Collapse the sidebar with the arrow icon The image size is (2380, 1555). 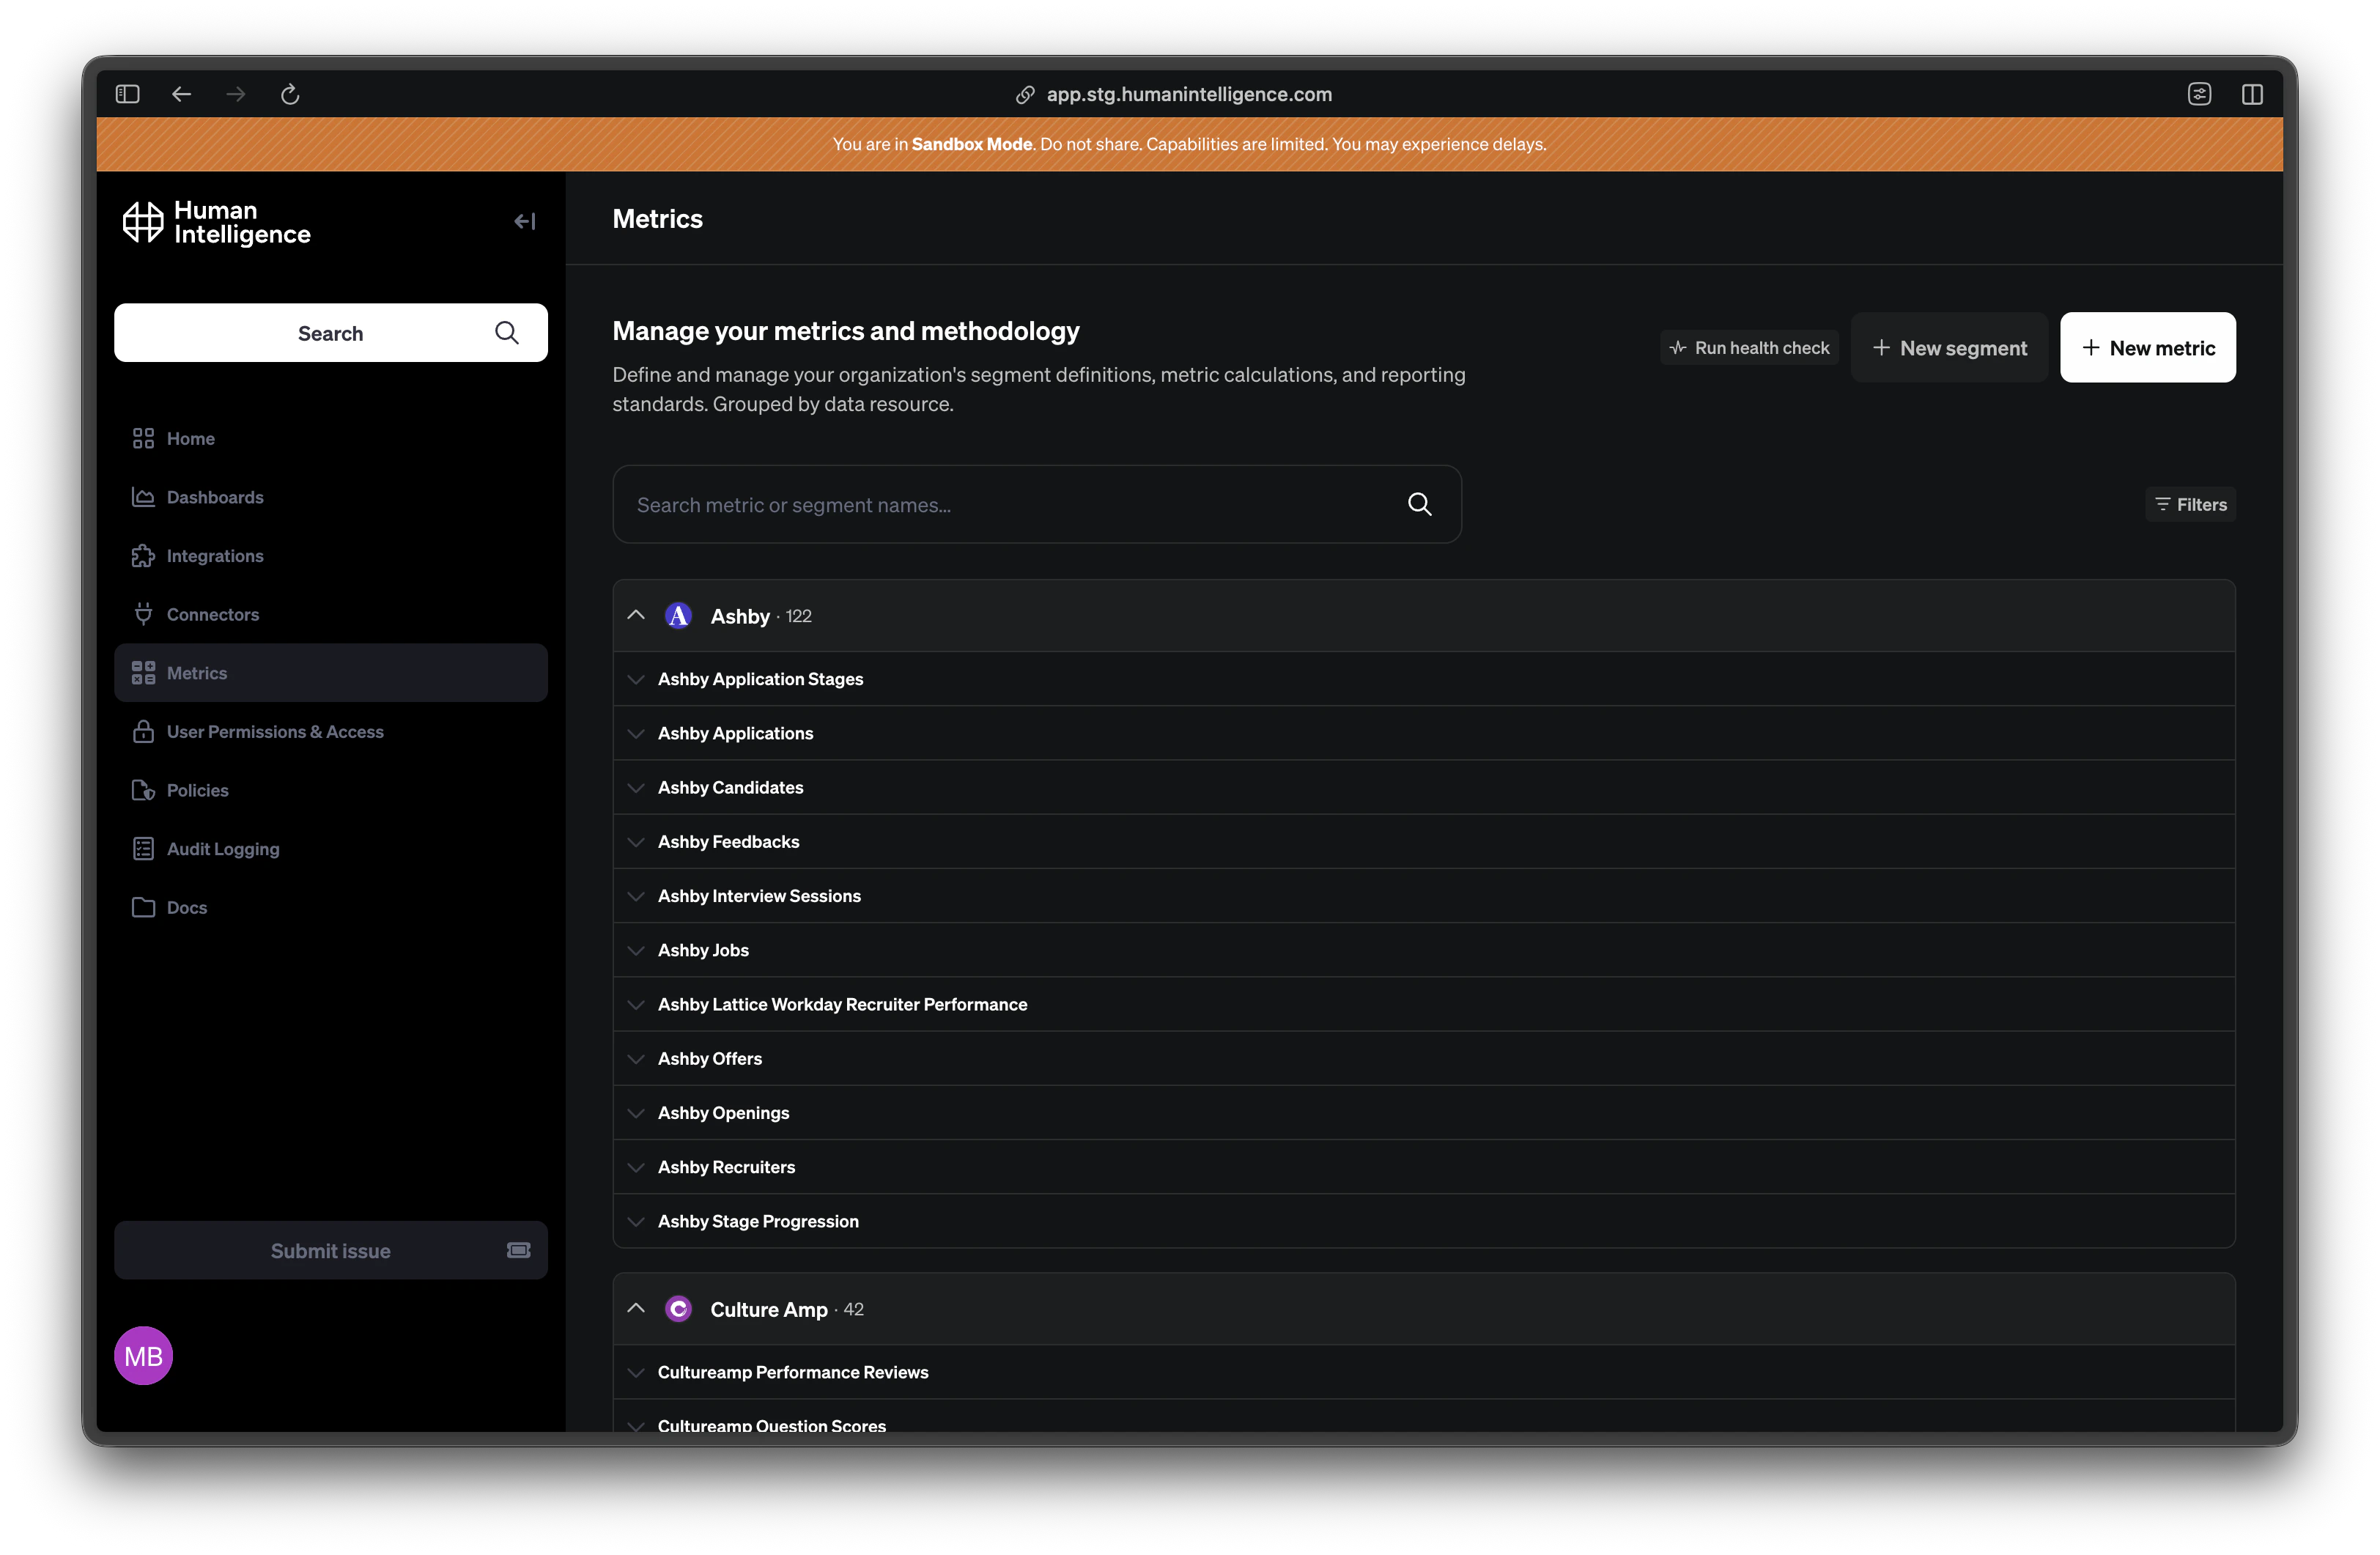[525, 221]
